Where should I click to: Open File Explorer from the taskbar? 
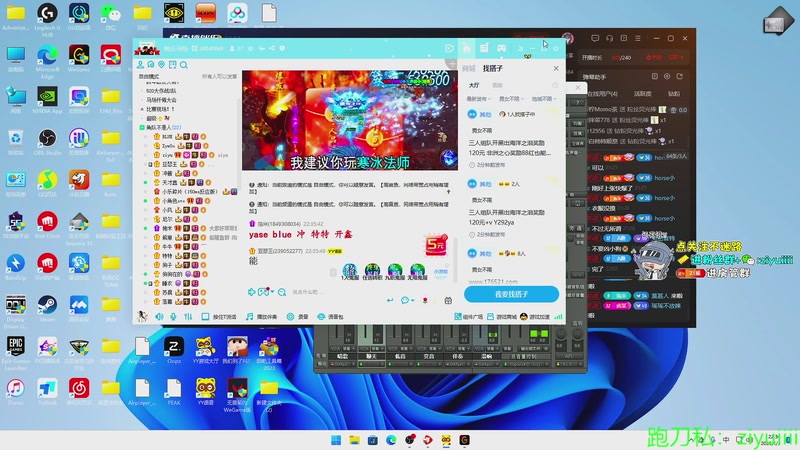pyautogui.click(x=354, y=440)
